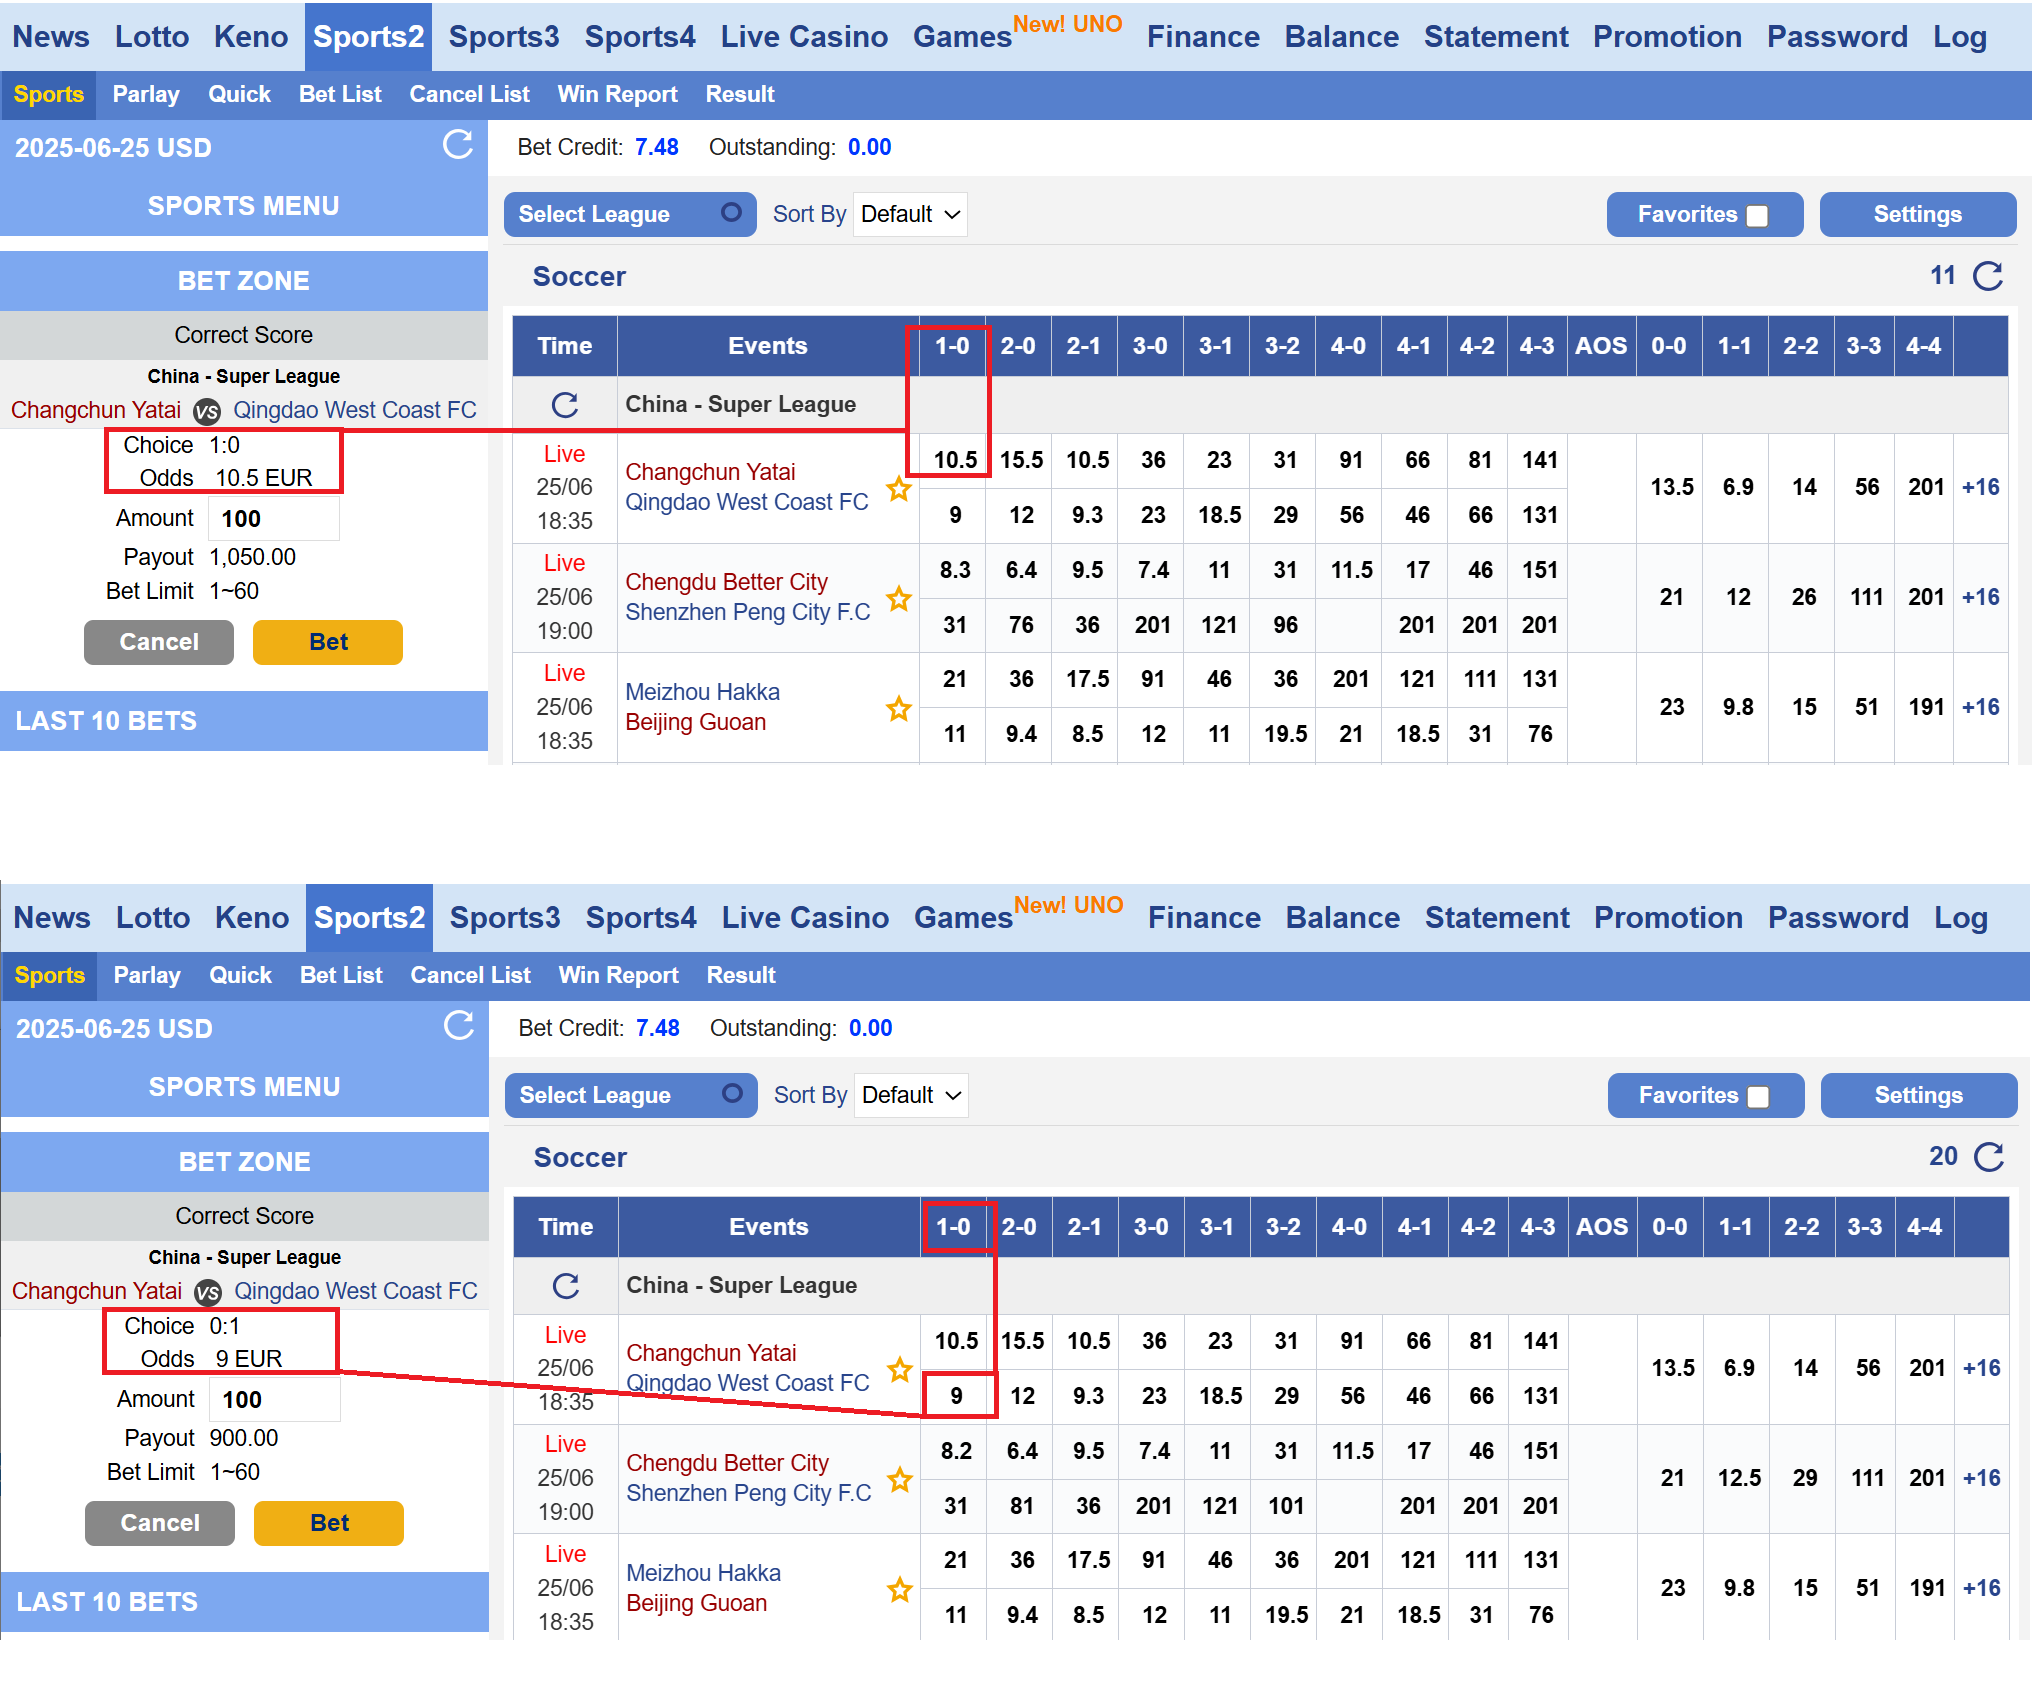Expand +16 more odds for Changchun Yatai top
Image resolution: width=2032 pixels, height=1703 pixels.
click(x=1980, y=487)
